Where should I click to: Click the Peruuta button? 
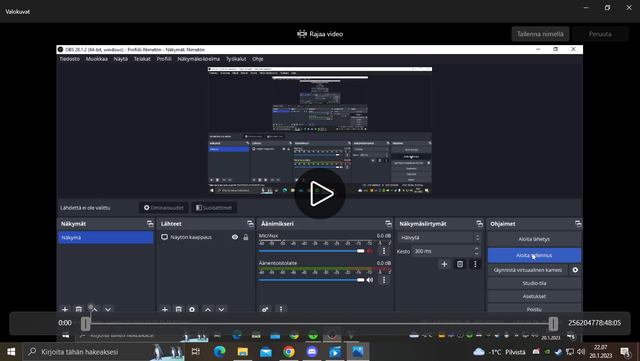click(600, 34)
